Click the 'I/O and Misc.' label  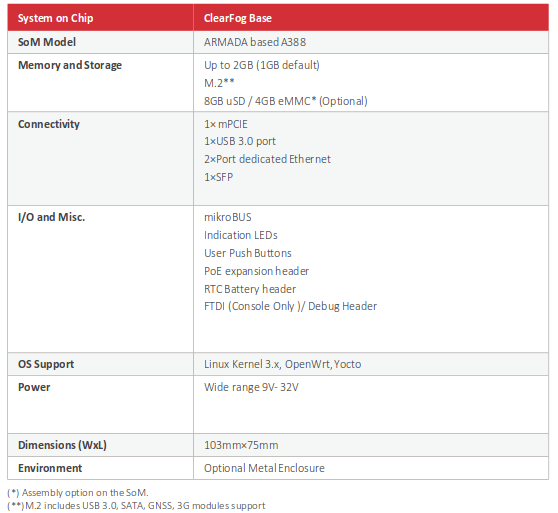[52, 217]
